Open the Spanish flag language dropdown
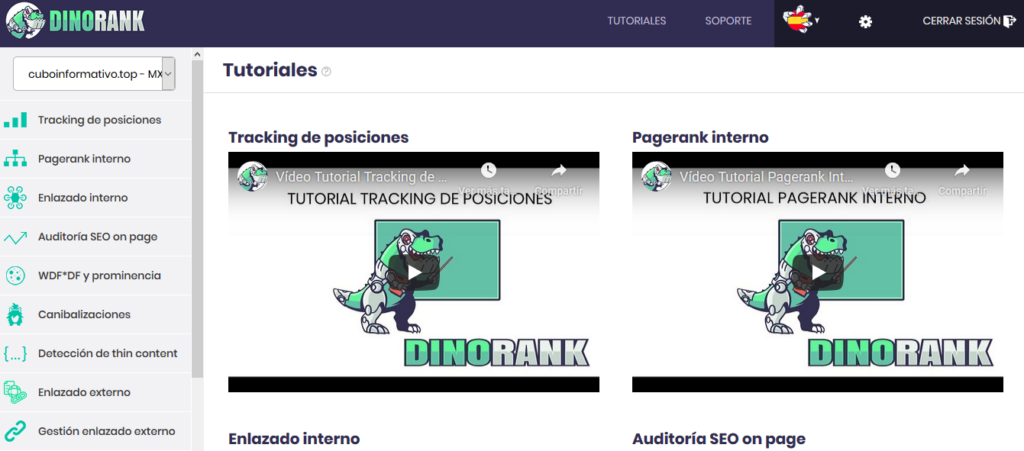1024x451 pixels. pyautogui.click(x=801, y=20)
